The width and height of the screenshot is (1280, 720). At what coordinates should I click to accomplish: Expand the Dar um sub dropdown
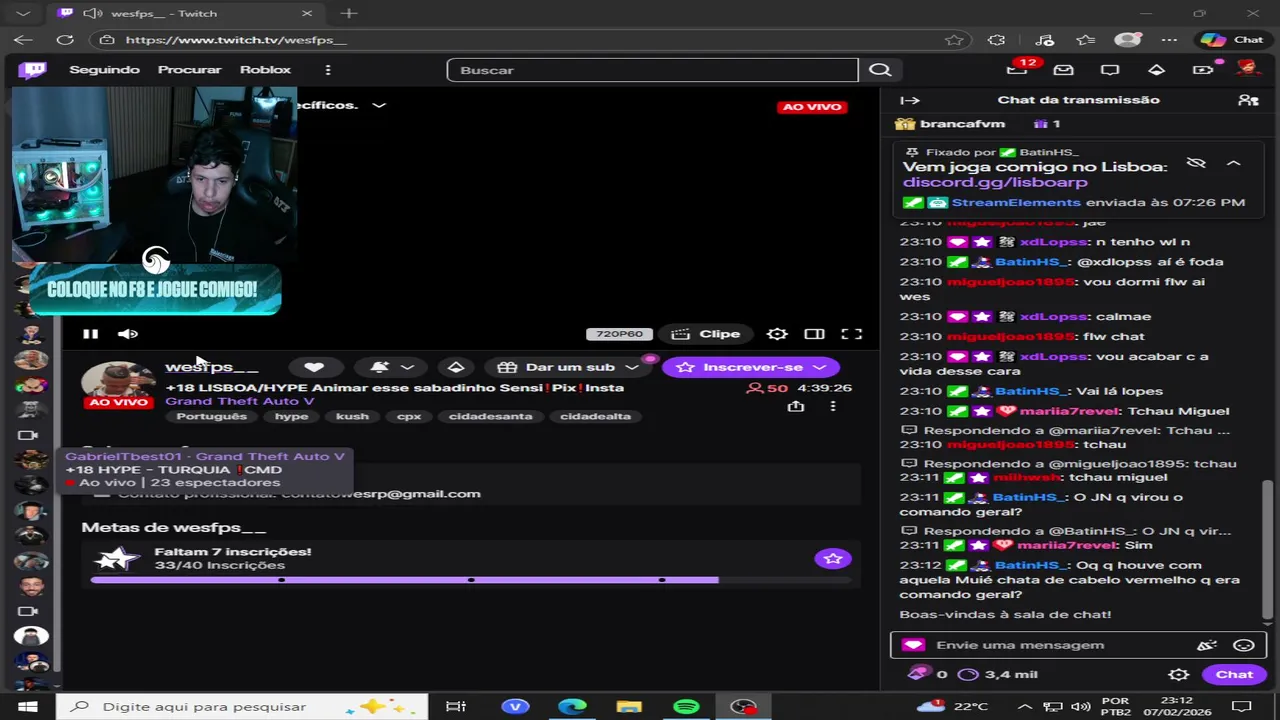point(631,367)
